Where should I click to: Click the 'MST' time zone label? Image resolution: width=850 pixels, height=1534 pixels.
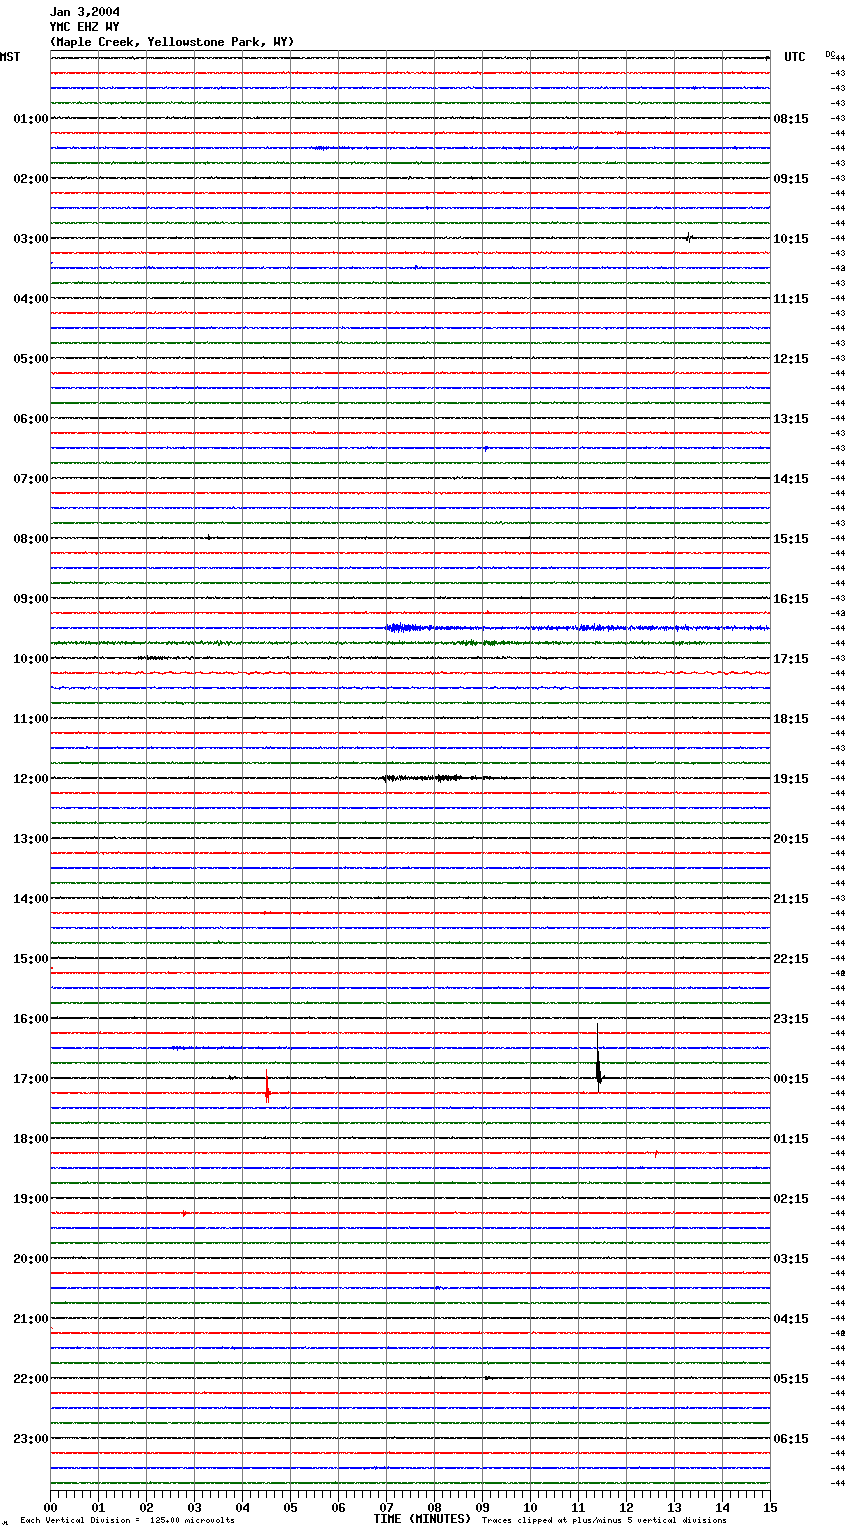tap(10, 57)
